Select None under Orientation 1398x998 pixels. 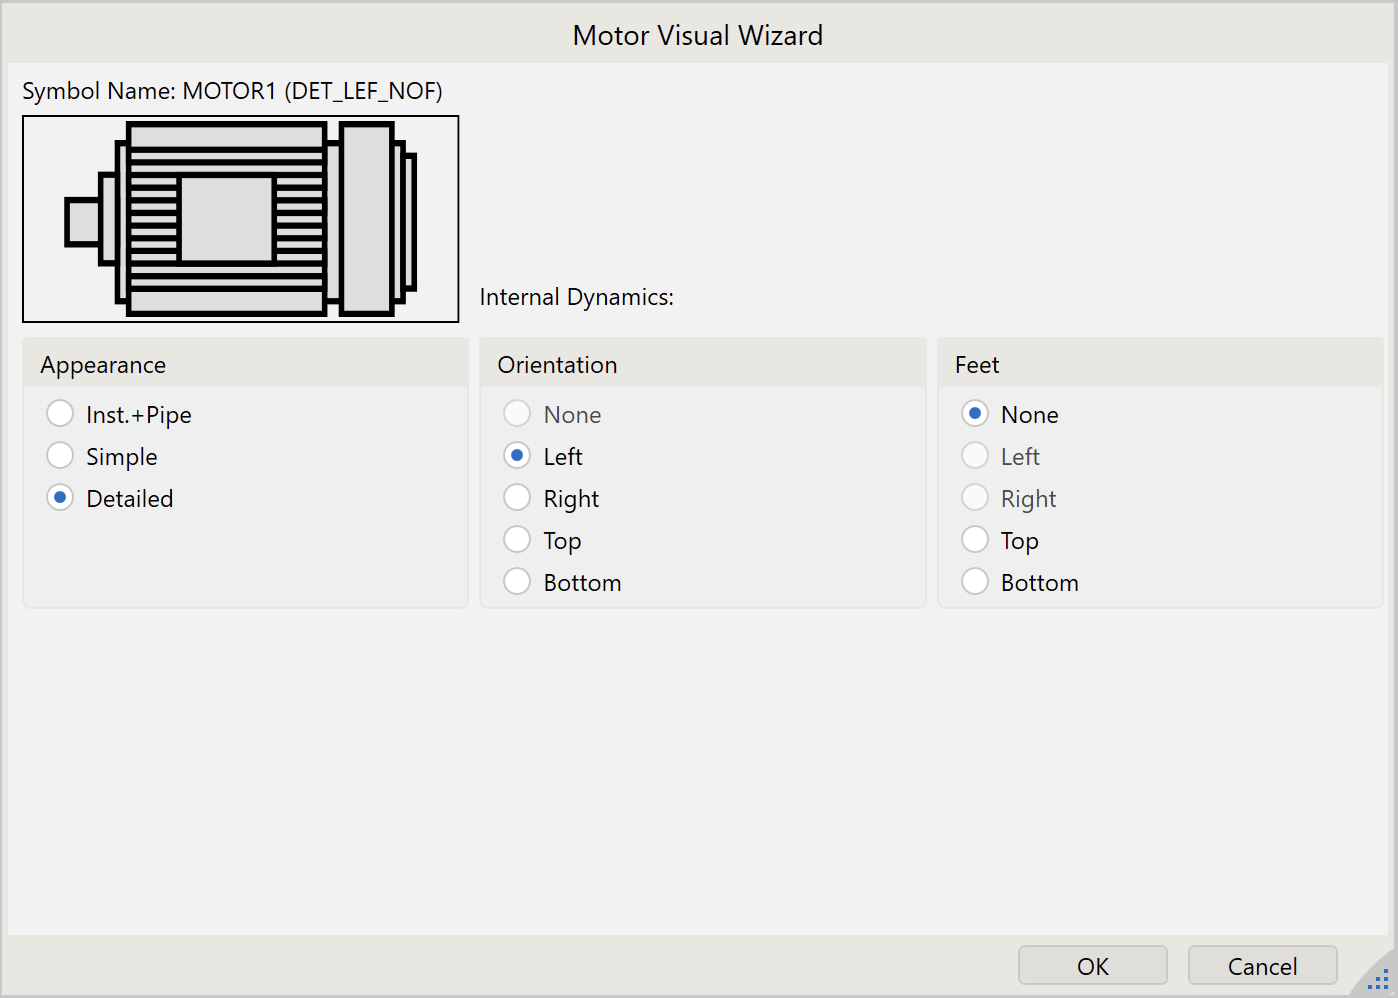(518, 414)
